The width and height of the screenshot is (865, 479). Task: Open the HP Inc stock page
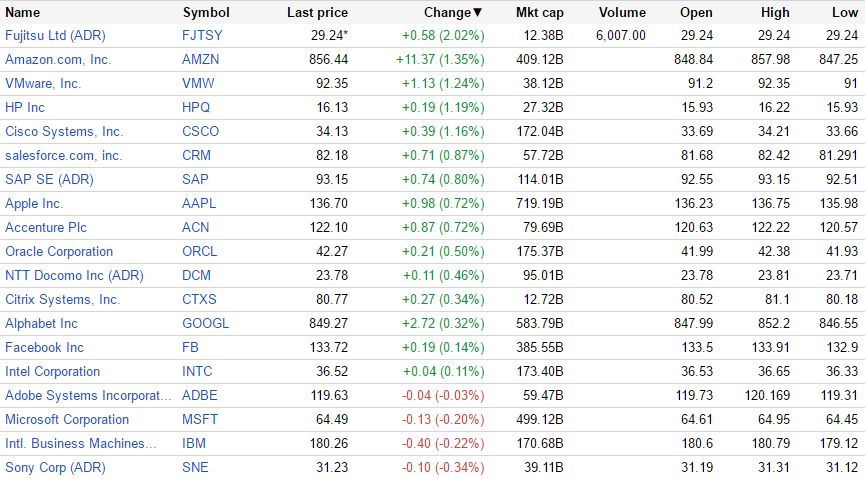coord(25,107)
